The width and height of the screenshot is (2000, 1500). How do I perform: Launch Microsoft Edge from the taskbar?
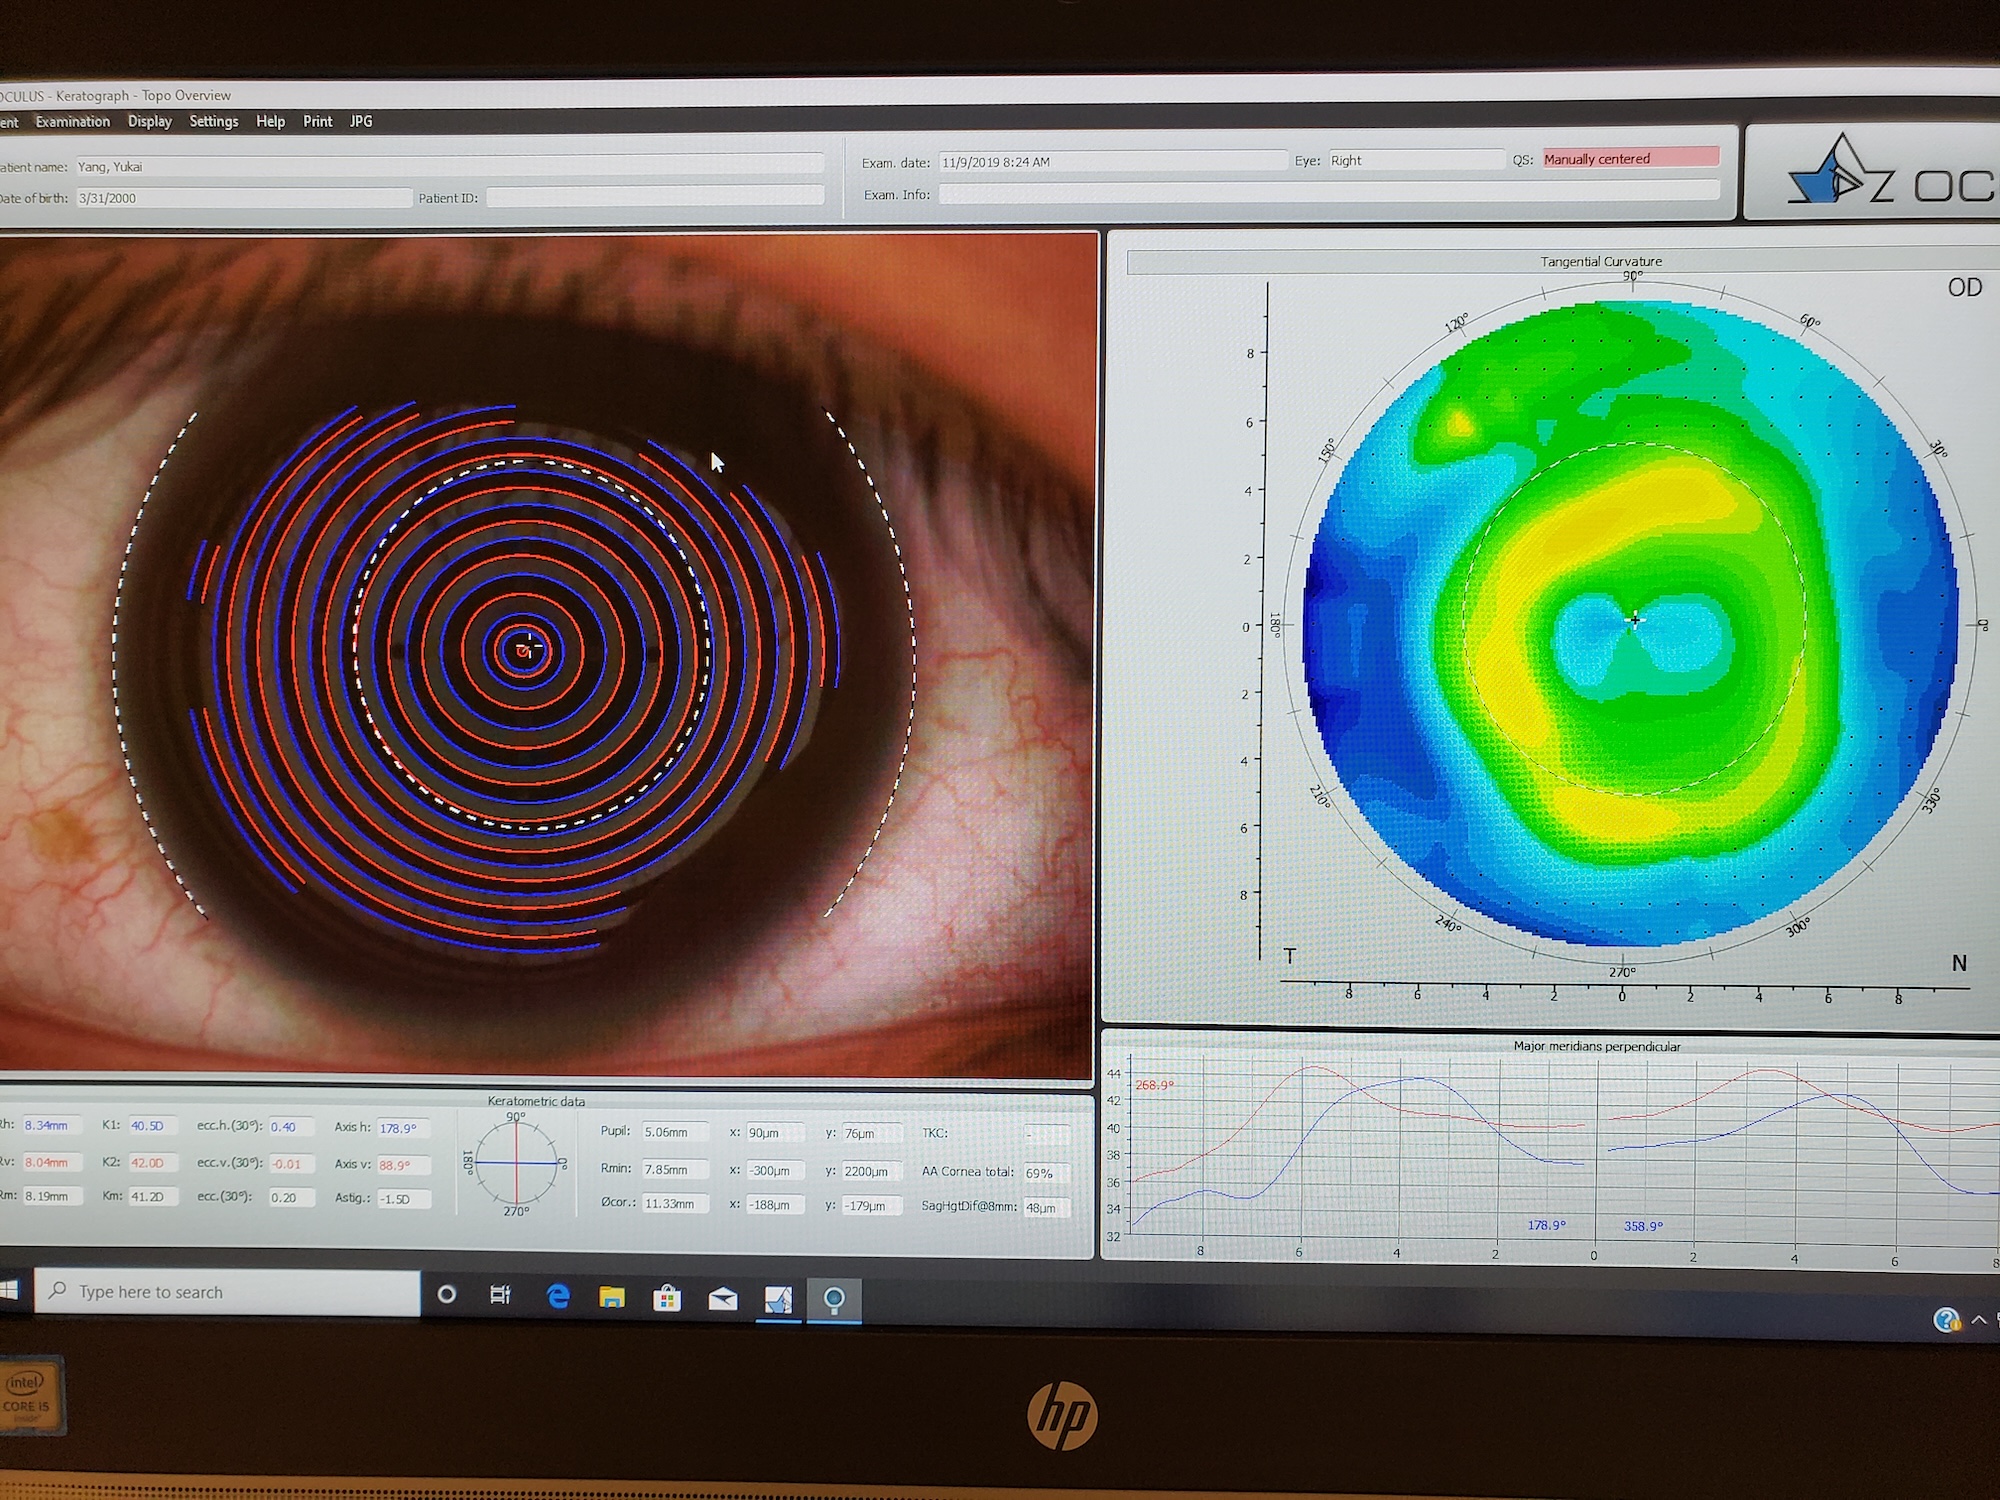tap(557, 1297)
